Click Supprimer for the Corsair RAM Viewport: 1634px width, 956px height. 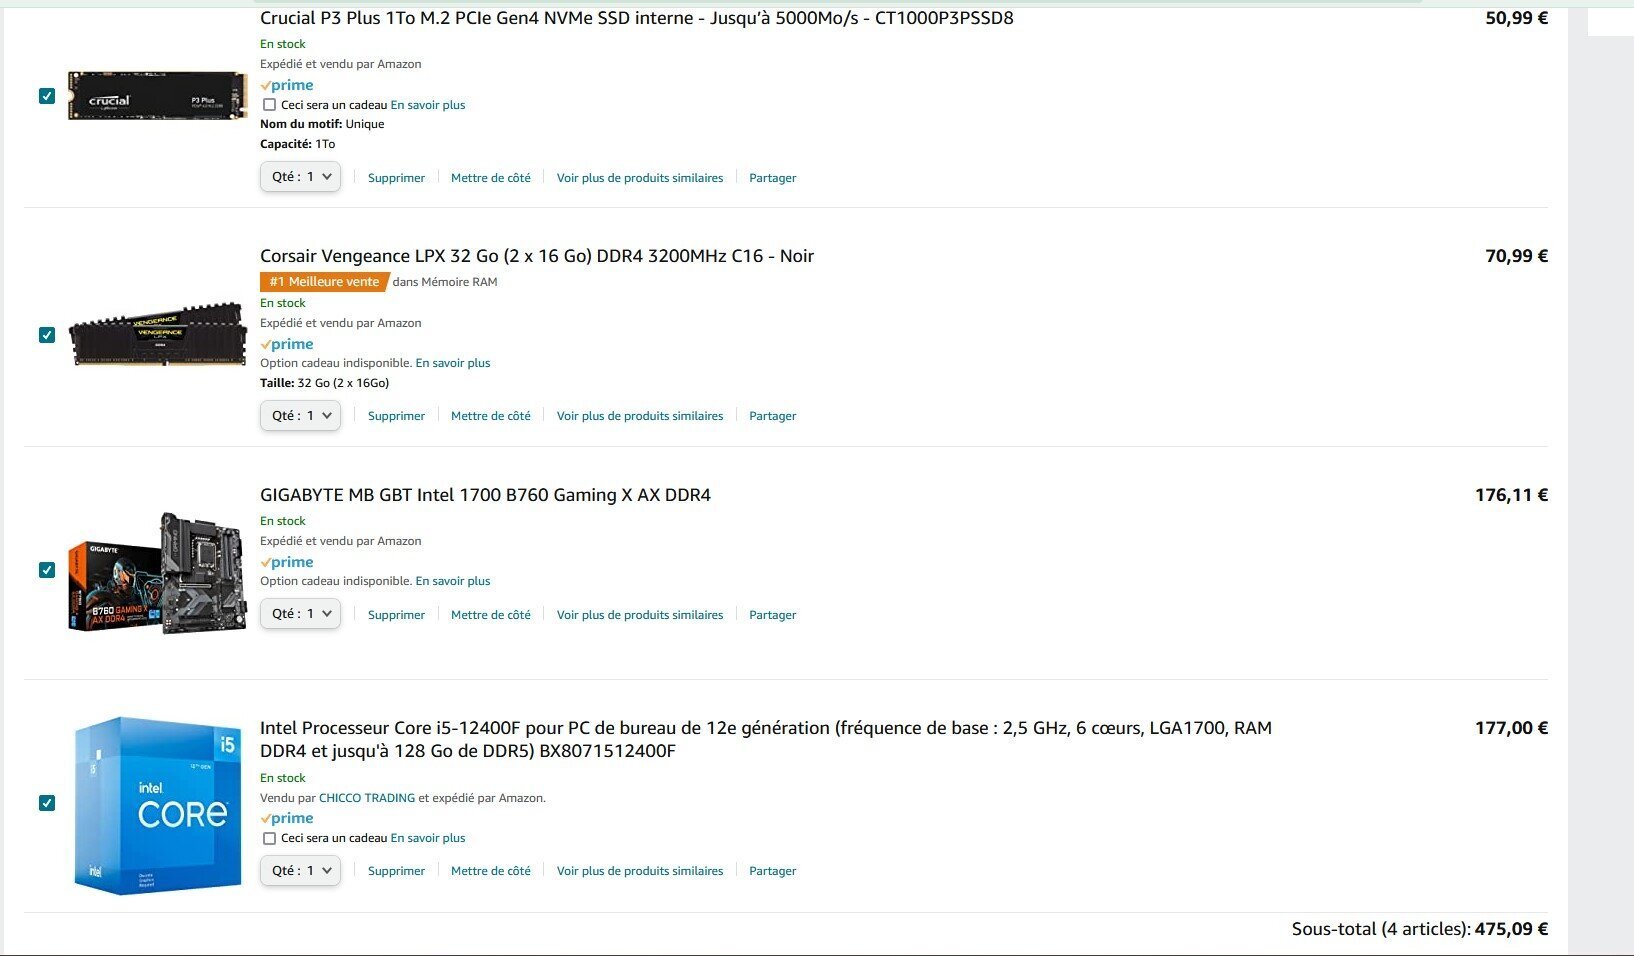[x=396, y=416]
